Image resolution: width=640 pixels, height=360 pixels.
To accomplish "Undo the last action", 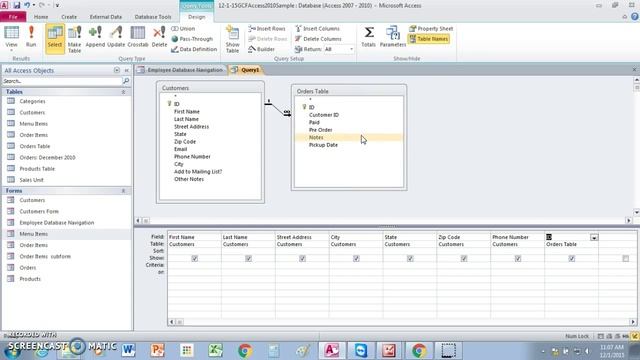I will point(27,5).
